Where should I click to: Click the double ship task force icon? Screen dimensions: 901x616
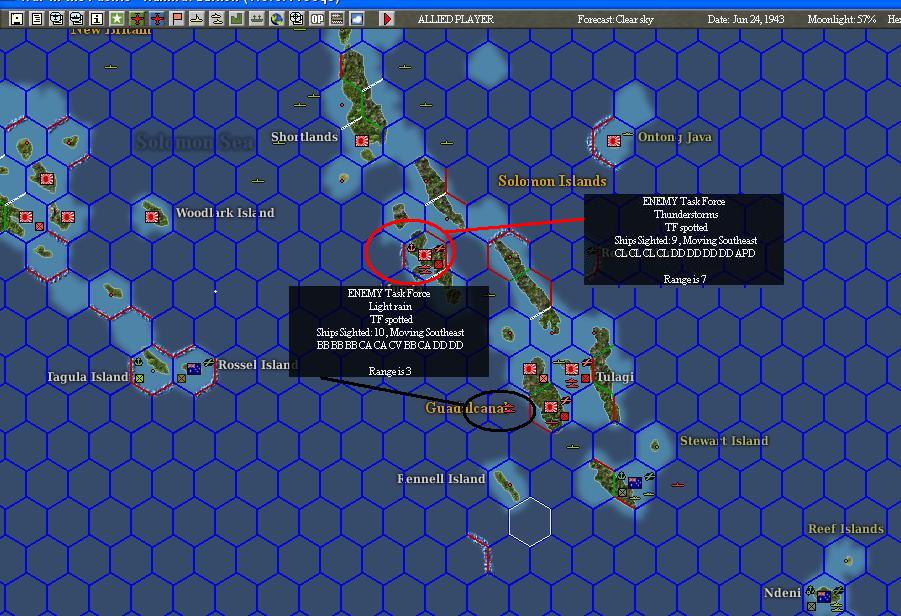click(217, 19)
